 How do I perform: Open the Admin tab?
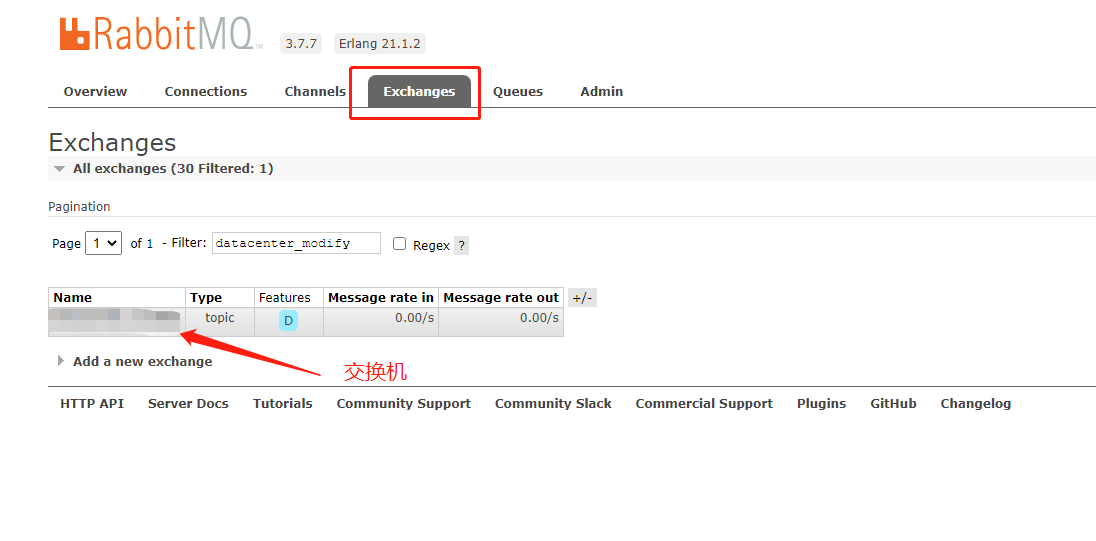(x=601, y=92)
